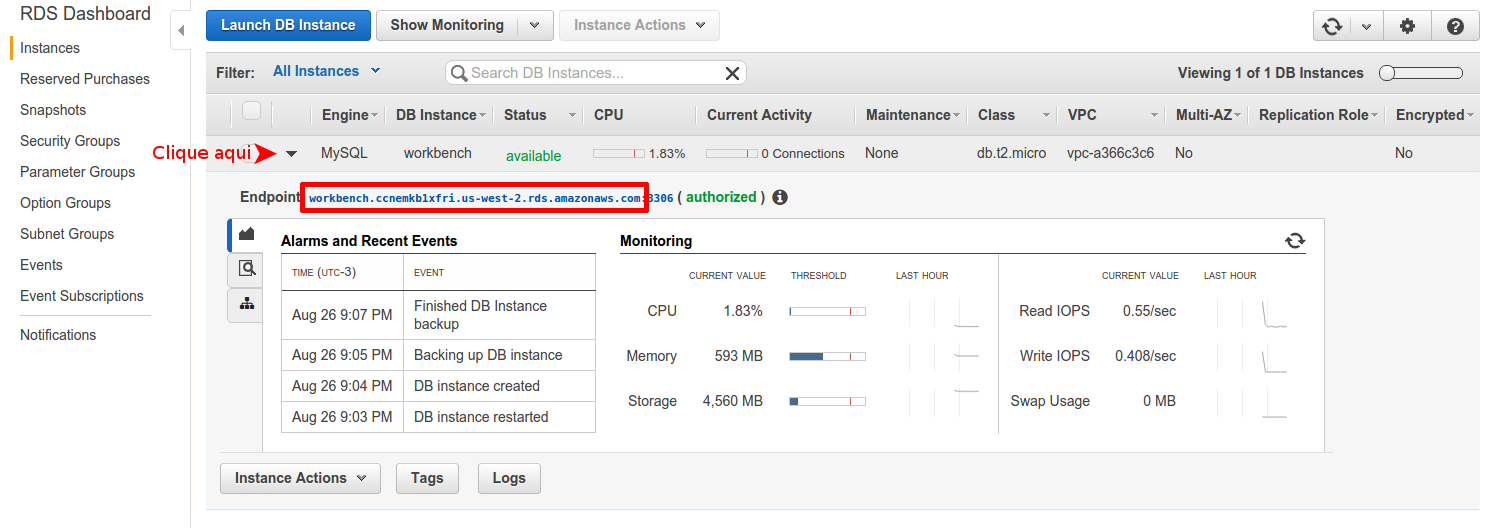Open the refresh interval dropdown arrow
The height and width of the screenshot is (528, 1487).
click(x=1366, y=26)
